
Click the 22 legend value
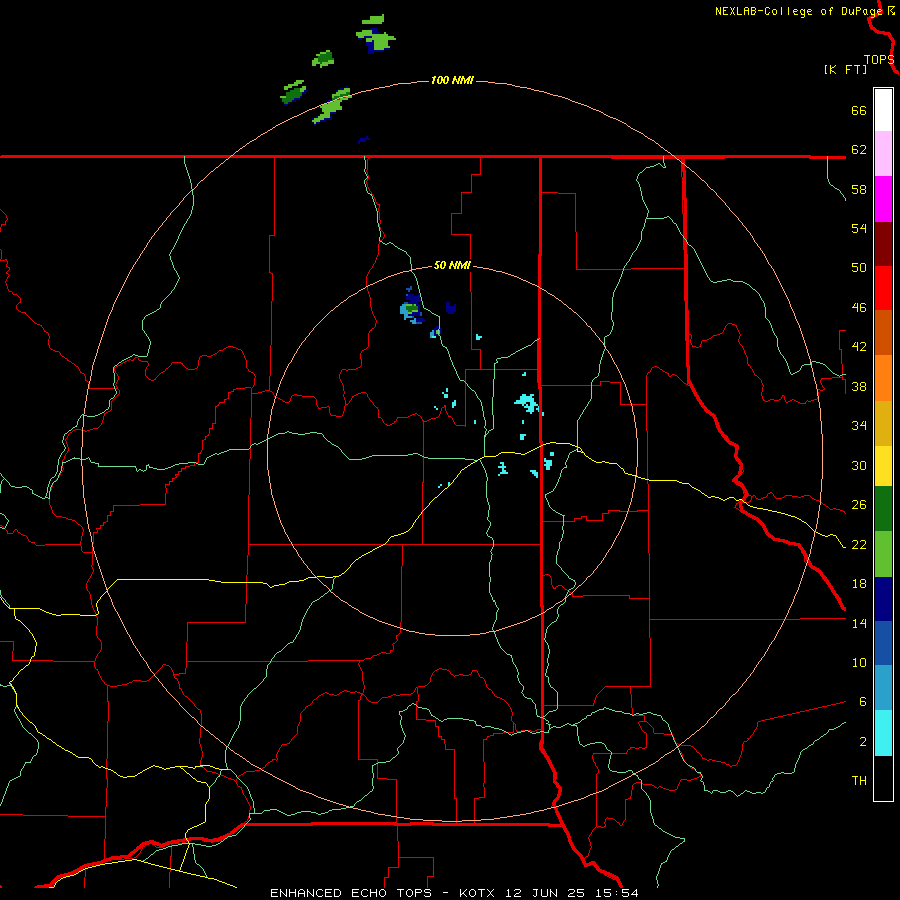pos(859,545)
